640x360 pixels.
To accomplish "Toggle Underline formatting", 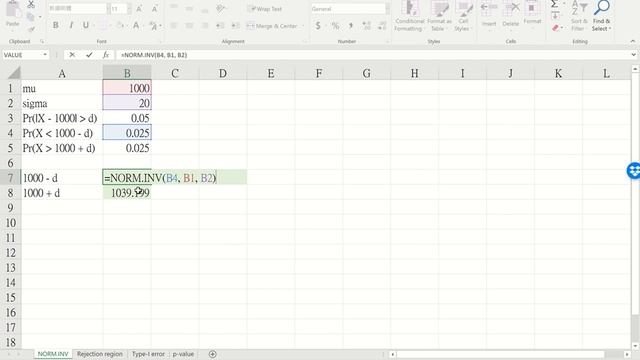I will 86,25.
